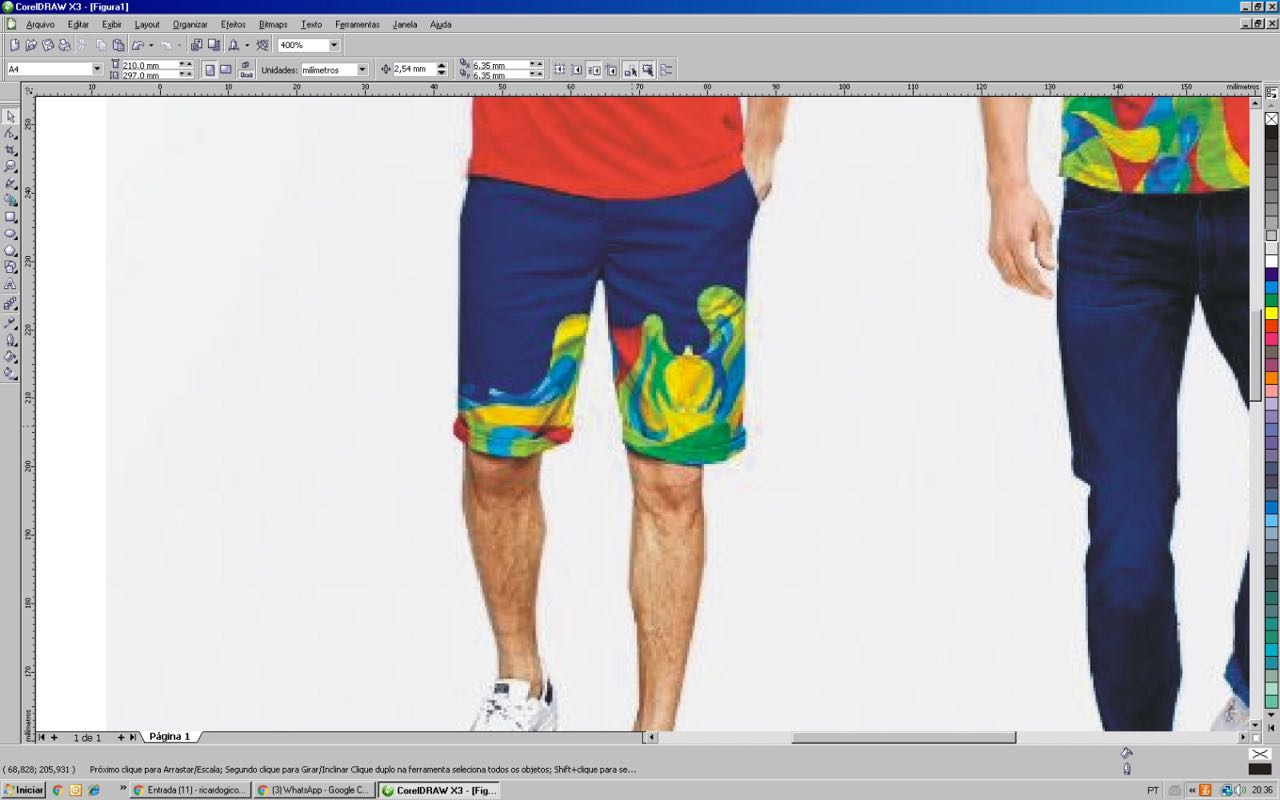Select the Crop tool
Viewport: 1280px width, 800px height.
11,150
